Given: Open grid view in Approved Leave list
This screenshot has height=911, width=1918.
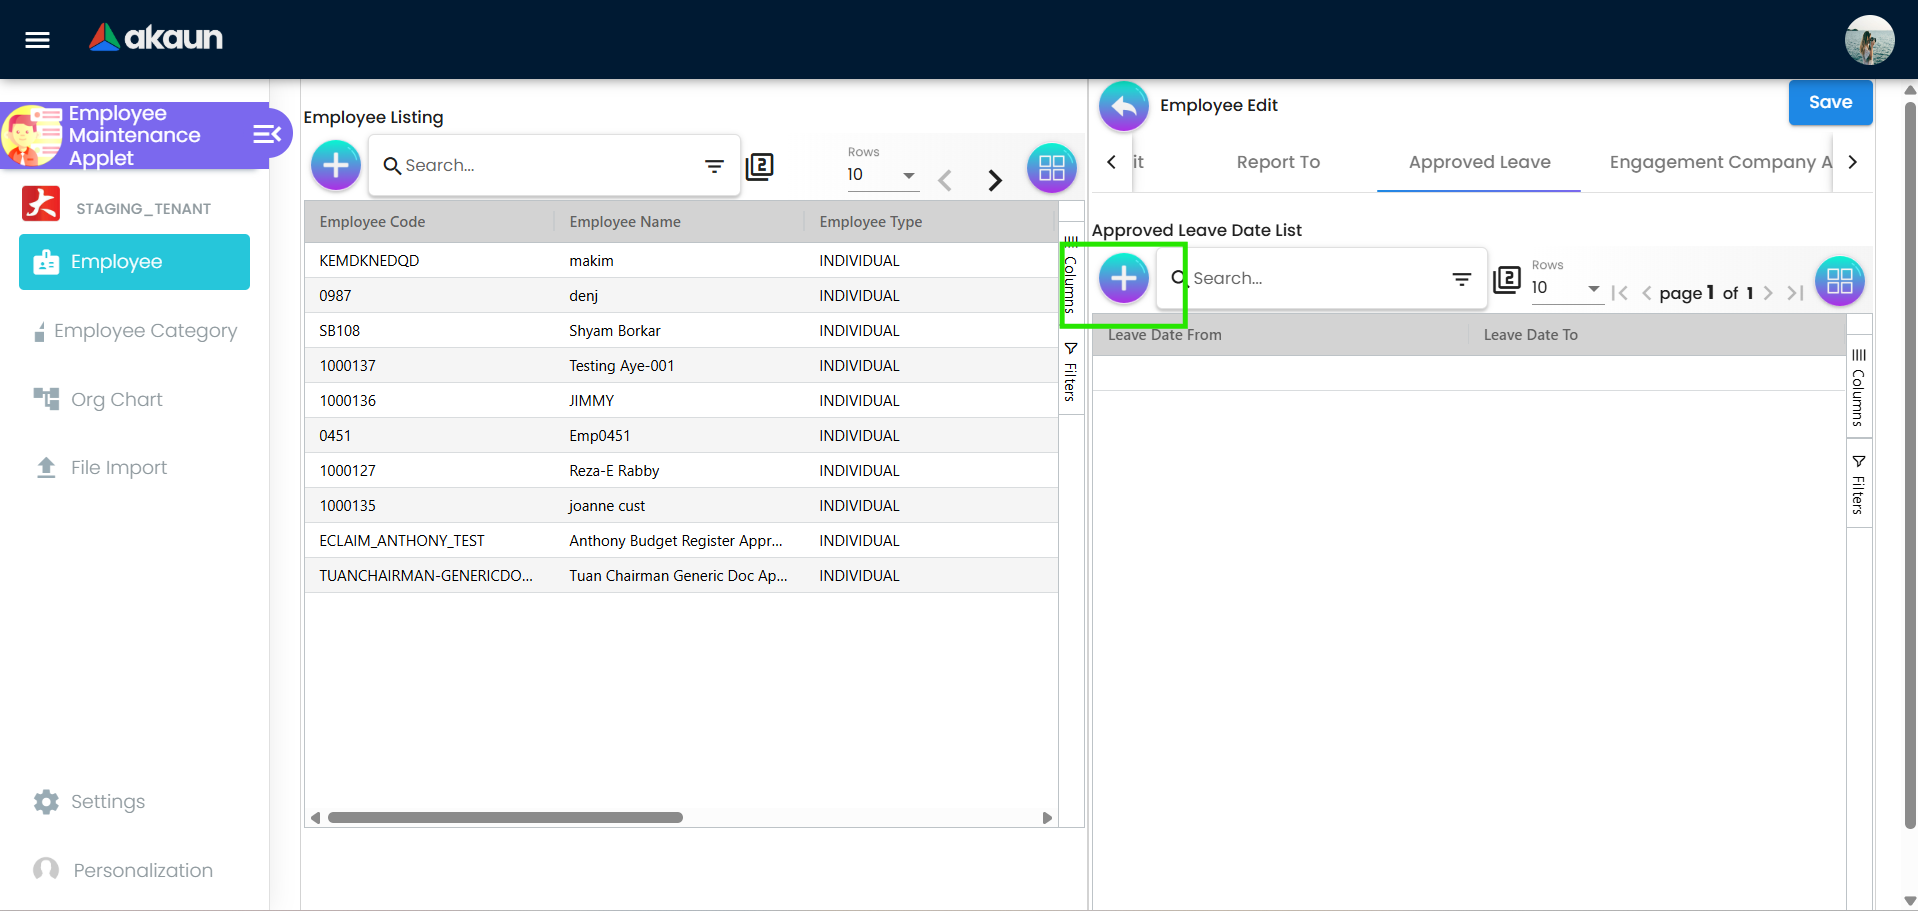Looking at the screenshot, I should coord(1839,281).
